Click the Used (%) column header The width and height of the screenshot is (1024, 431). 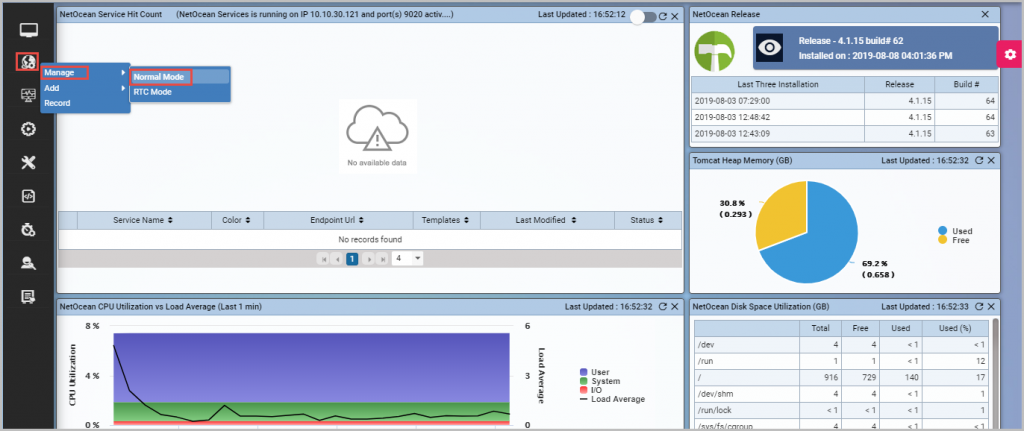[x=954, y=328]
